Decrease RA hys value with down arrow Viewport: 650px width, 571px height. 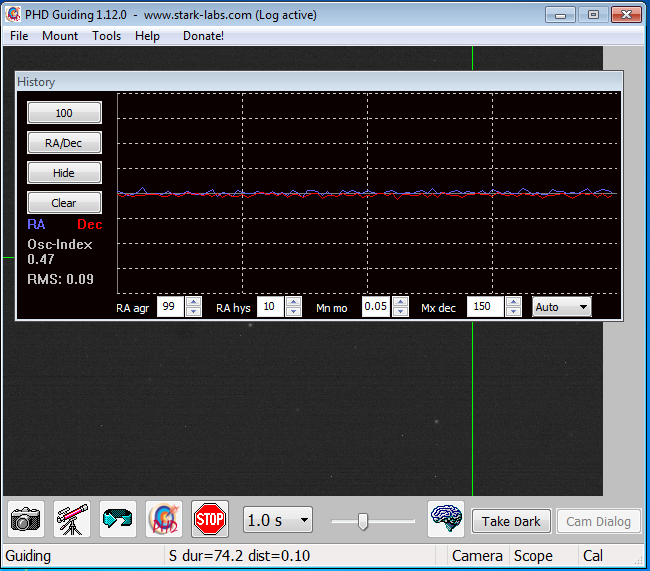tap(293, 311)
